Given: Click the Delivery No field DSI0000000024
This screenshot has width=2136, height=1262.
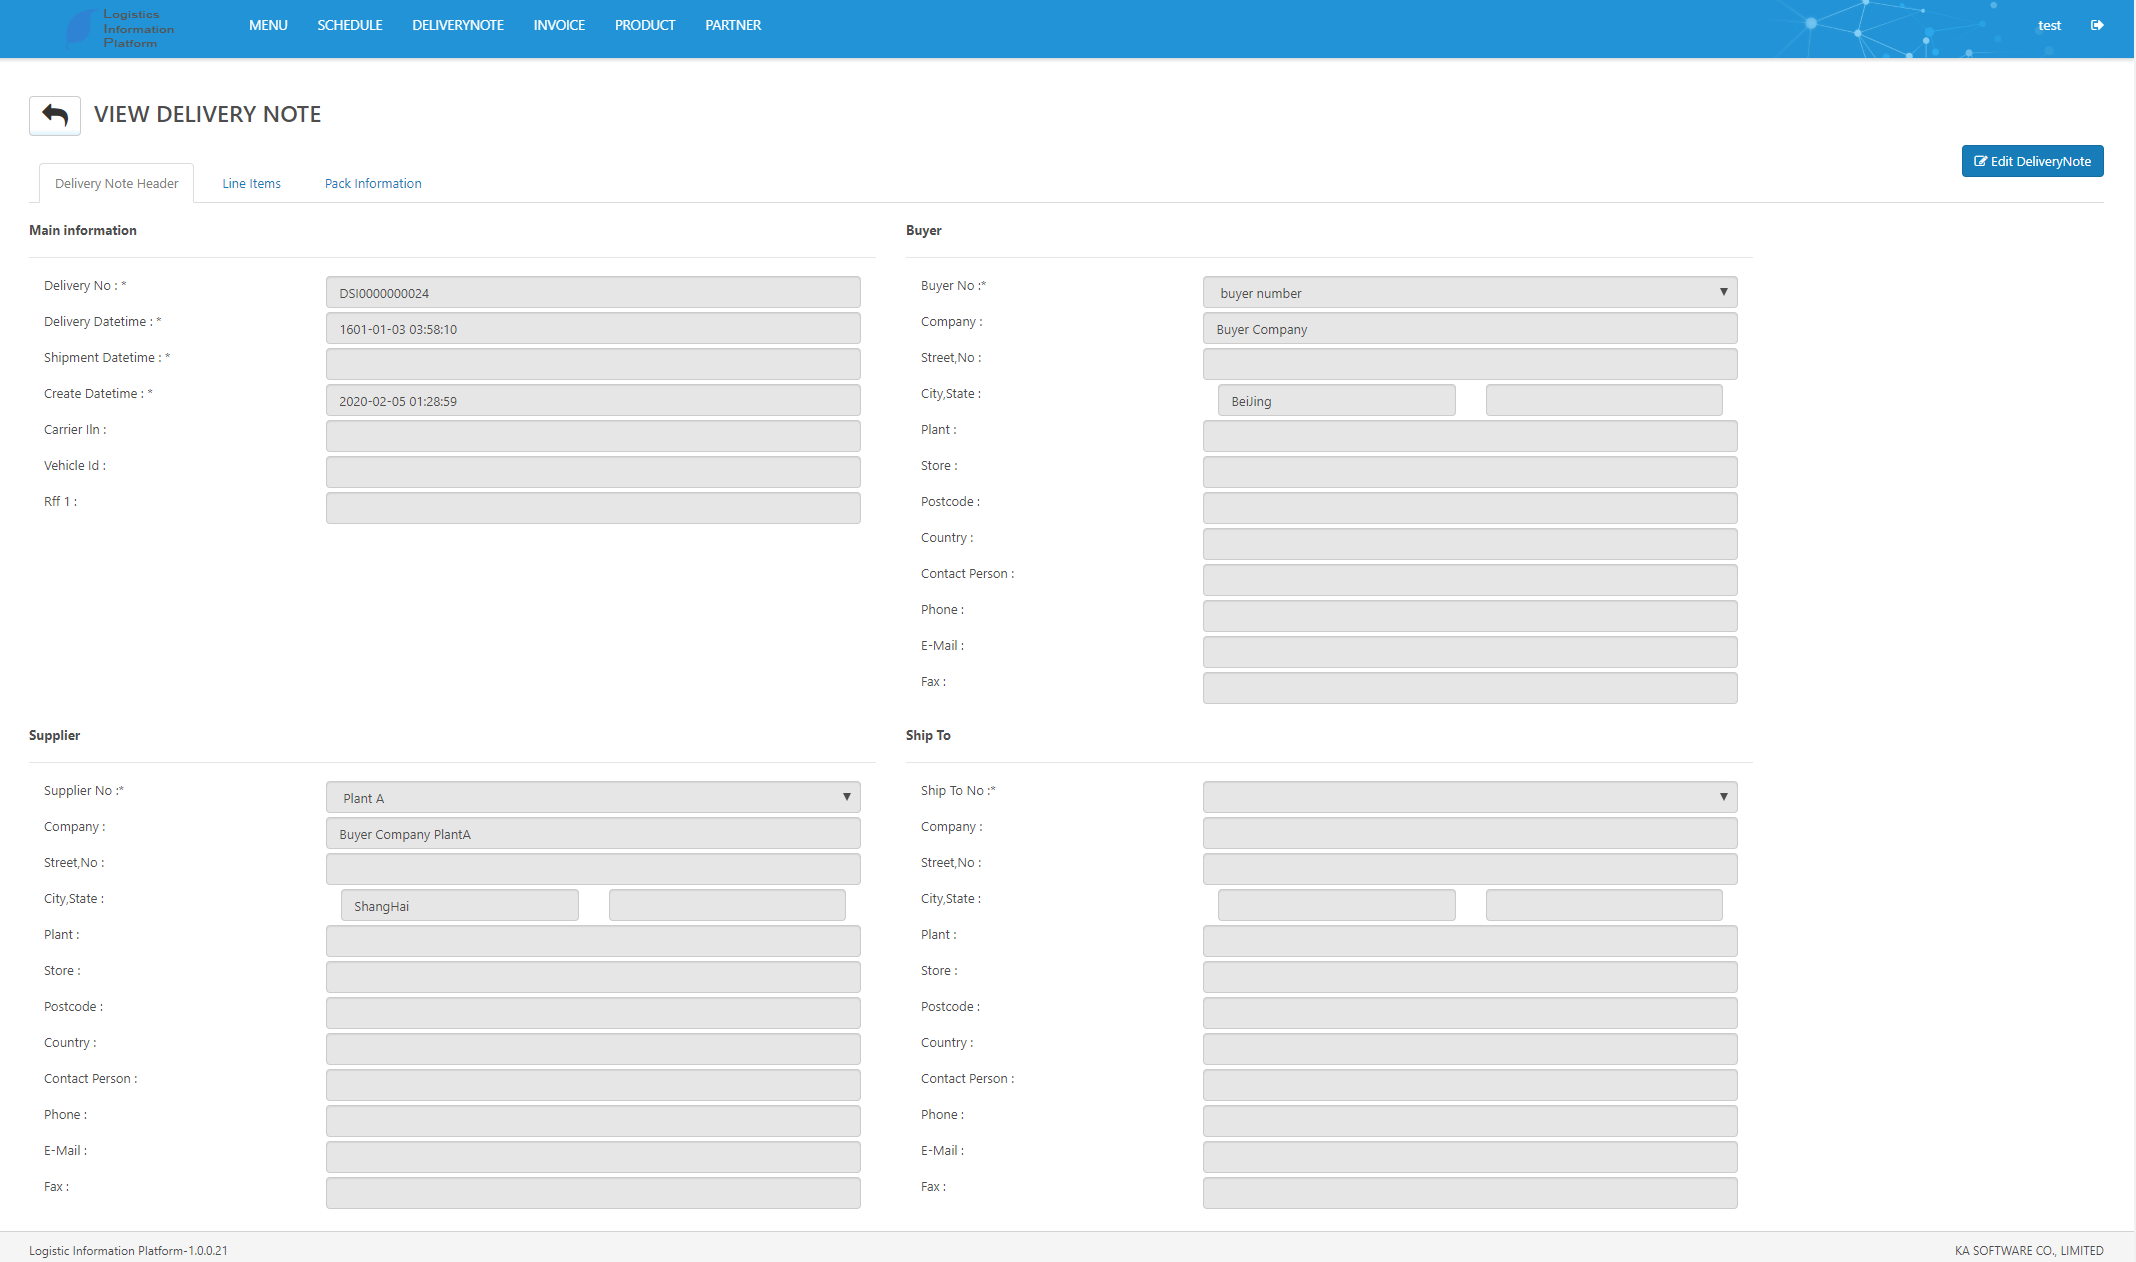Looking at the screenshot, I should [x=593, y=292].
